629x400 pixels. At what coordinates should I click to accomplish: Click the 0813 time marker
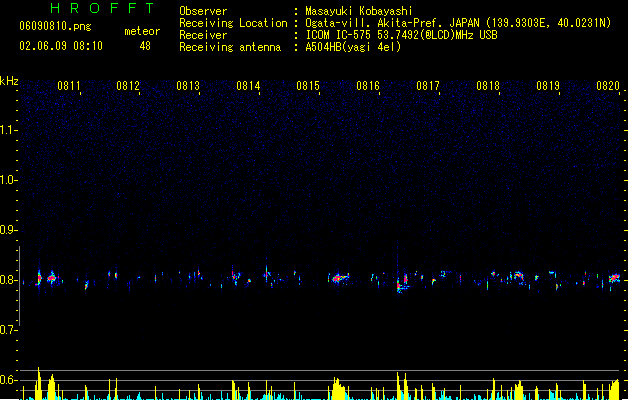tap(188, 86)
